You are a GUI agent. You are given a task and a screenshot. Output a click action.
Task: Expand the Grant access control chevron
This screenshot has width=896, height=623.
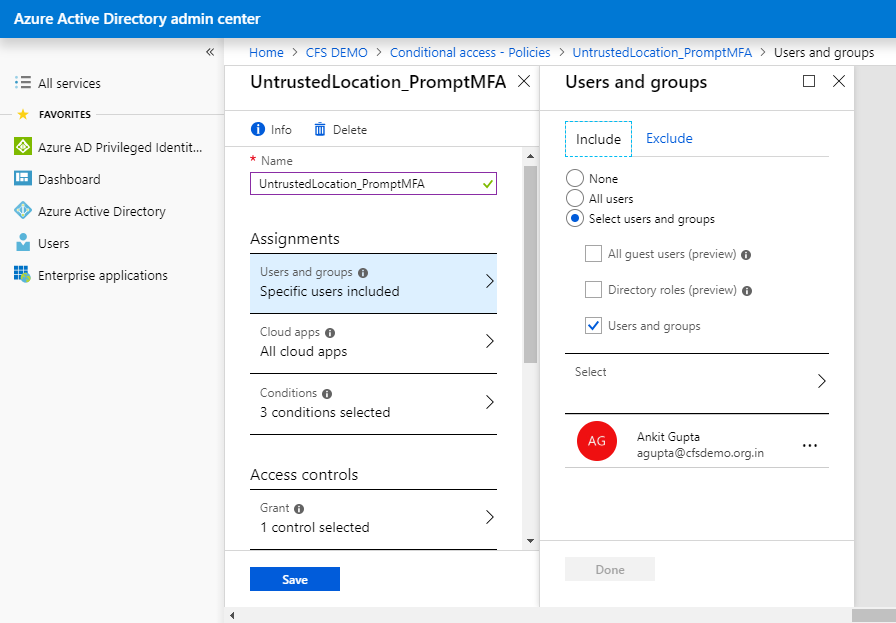[x=490, y=517]
